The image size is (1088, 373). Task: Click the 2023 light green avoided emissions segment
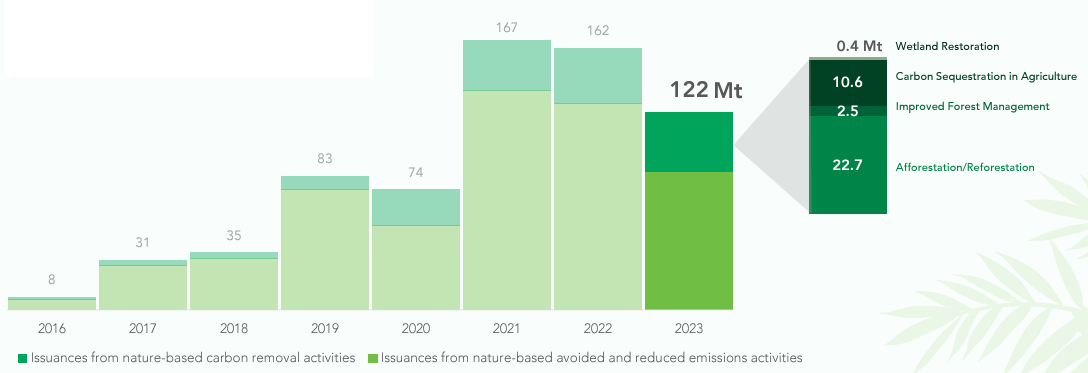tap(688, 241)
